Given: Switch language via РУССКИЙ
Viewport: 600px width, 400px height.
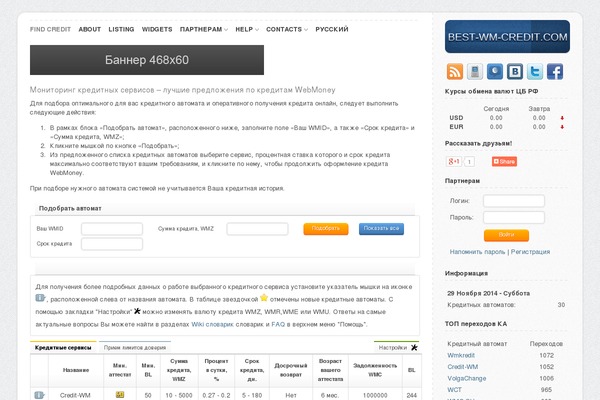Looking at the screenshot, I should (332, 29).
